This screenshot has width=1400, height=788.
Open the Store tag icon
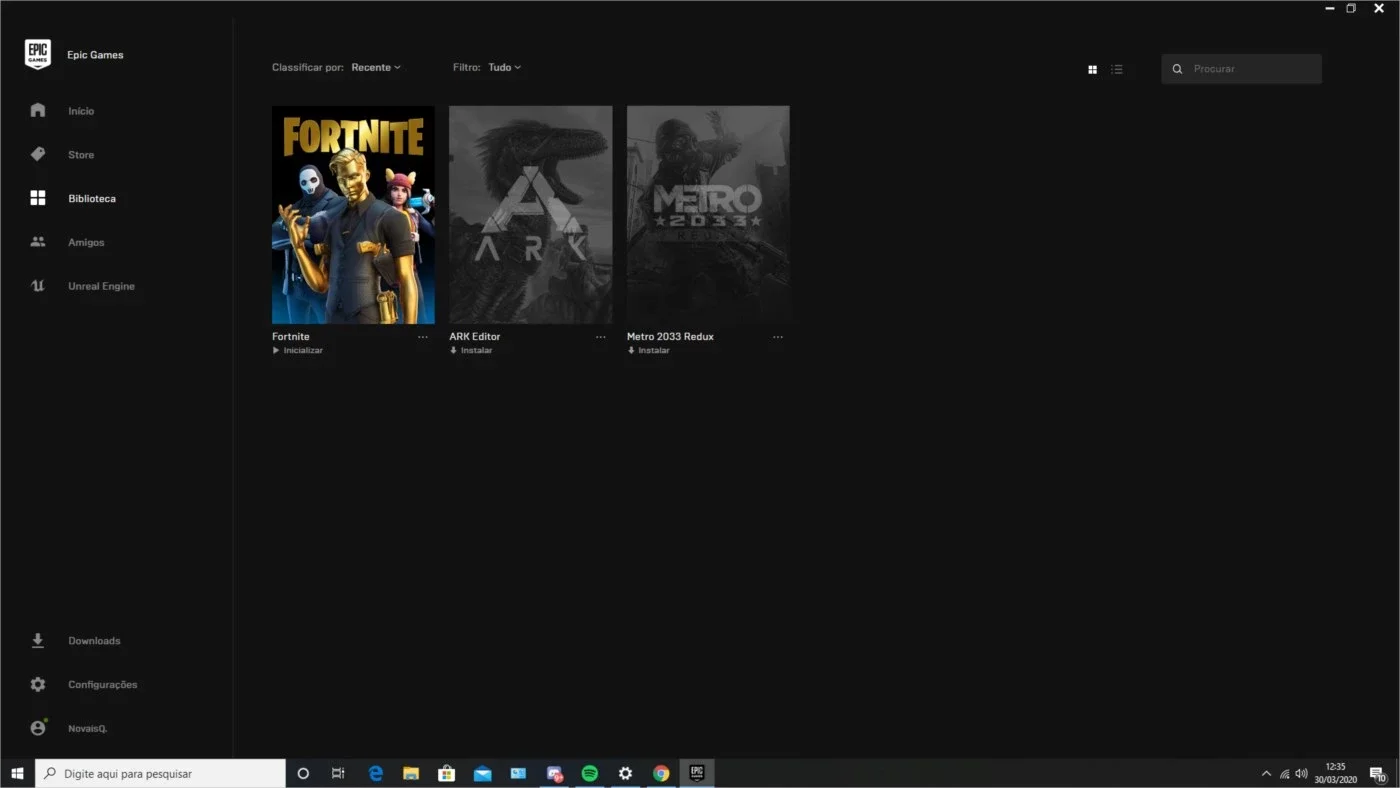coord(38,154)
